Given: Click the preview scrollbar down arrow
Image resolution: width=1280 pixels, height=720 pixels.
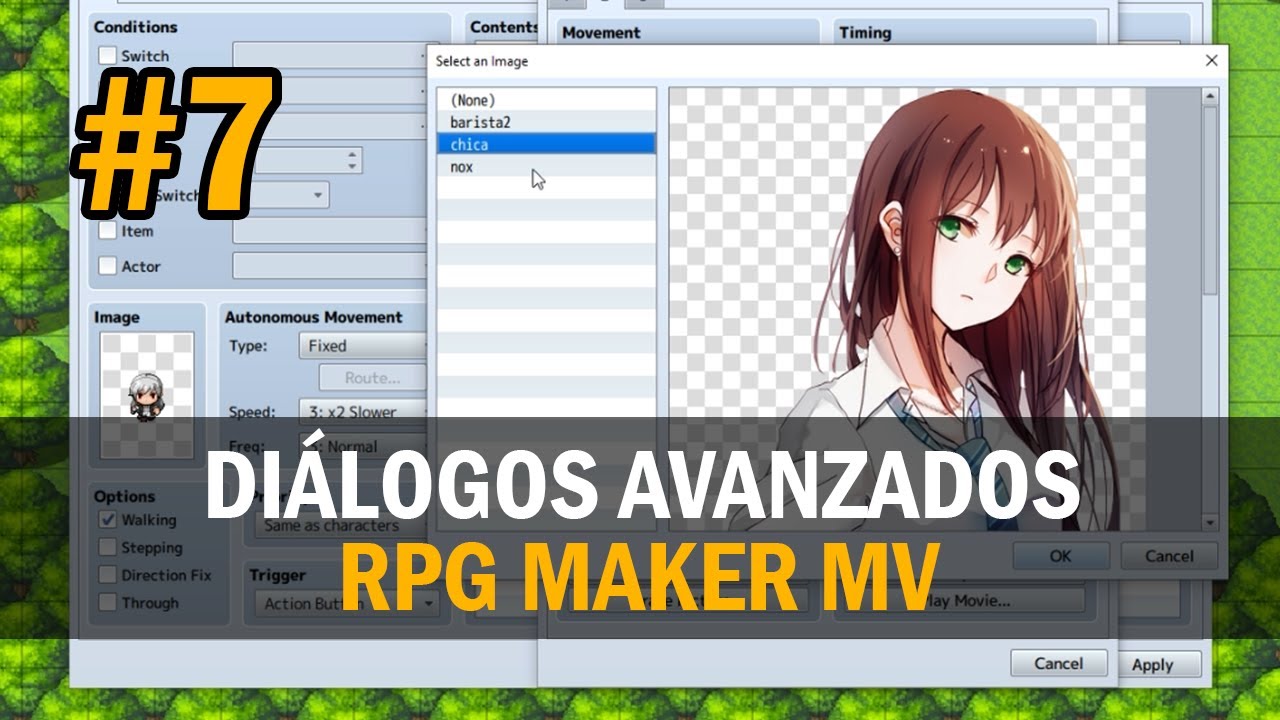Looking at the screenshot, I should tap(1210, 522).
